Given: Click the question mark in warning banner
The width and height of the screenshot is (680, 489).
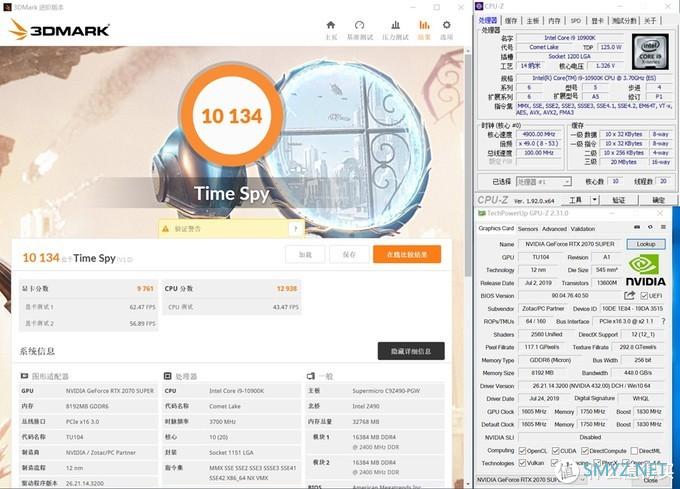Looking at the screenshot, I should pos(296,229).
